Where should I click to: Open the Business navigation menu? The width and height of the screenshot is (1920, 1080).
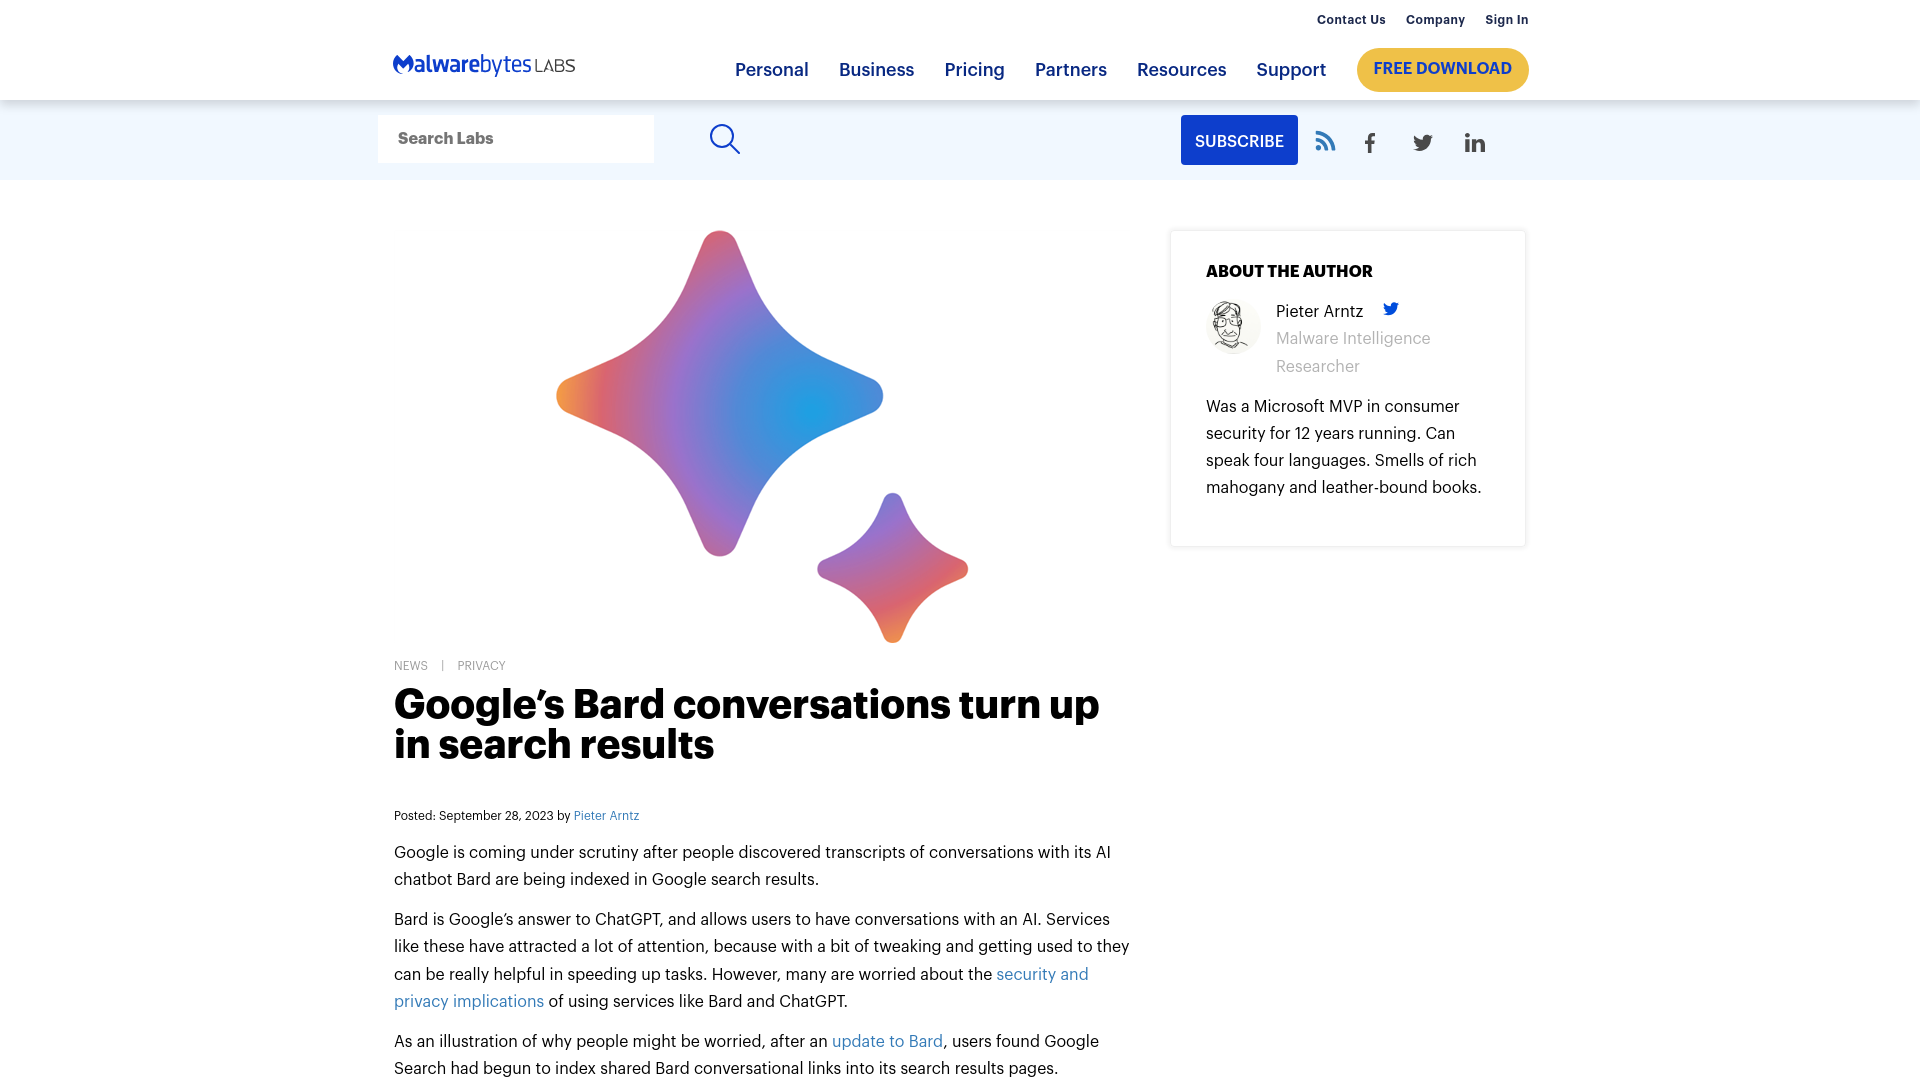click(876, 69)
